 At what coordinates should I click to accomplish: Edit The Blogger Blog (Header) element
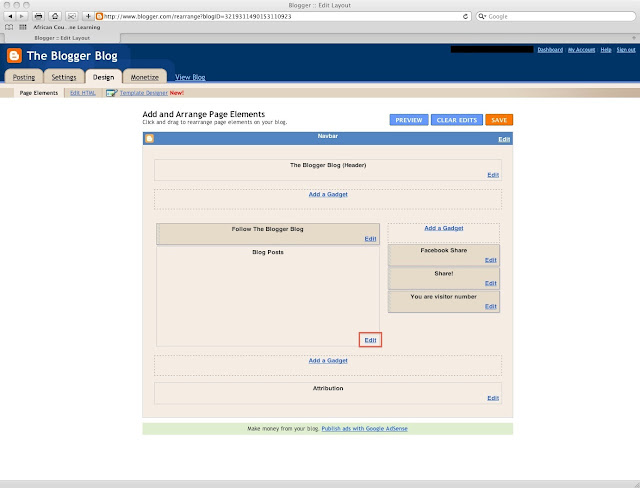[493, 175]
